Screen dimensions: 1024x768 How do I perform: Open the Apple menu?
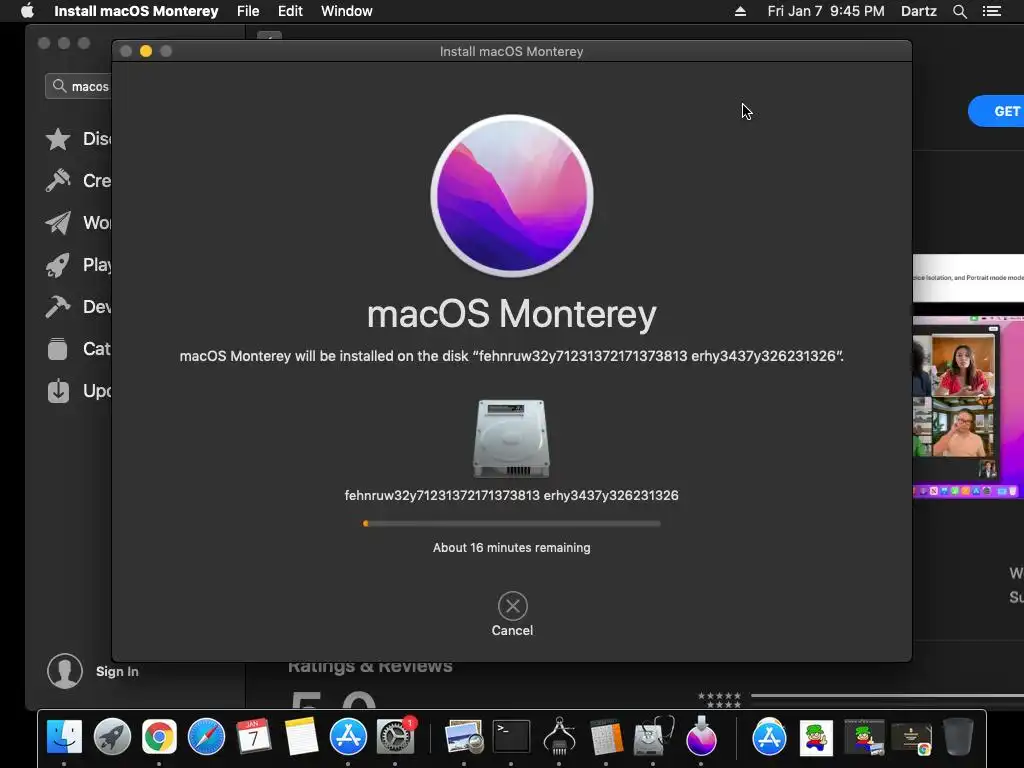[27, 11]
